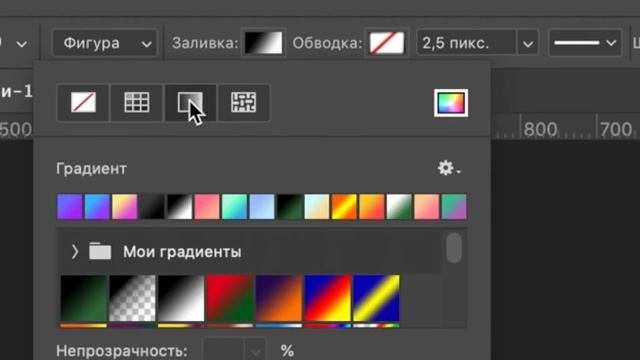640x360 pixels.
Task: Open the gradient panel gear menu
Action: 449,168
